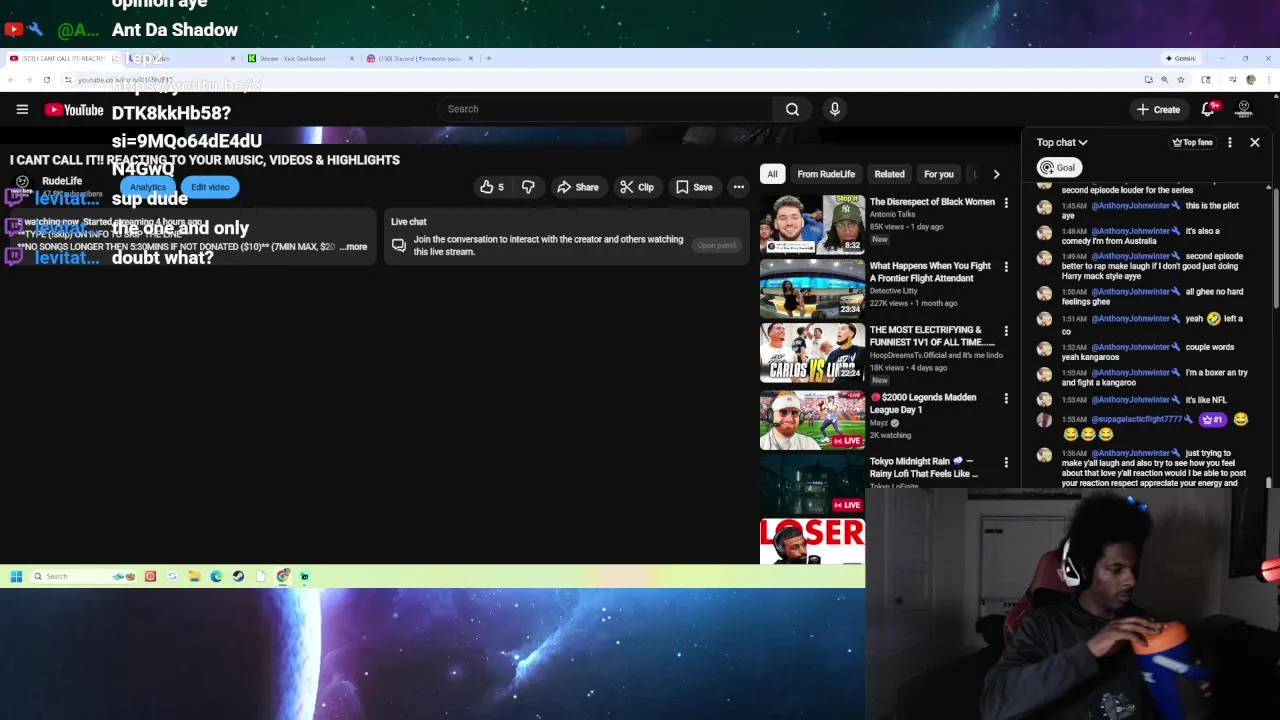
Task: Open chat options three-dot menu
Action: tap(1230, 143)
